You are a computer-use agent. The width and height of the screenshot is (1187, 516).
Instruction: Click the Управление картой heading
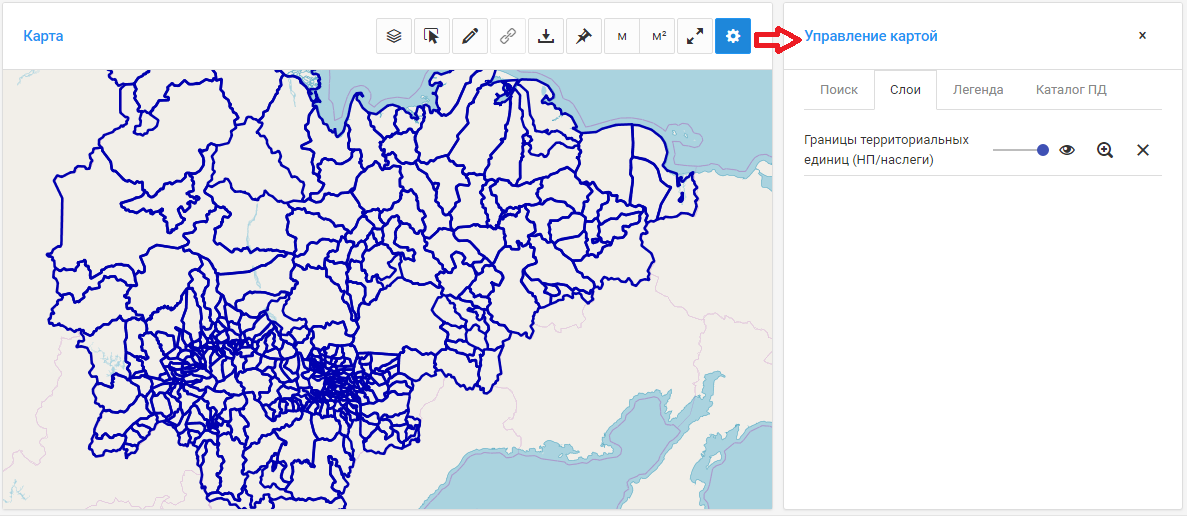pos(871,36)
